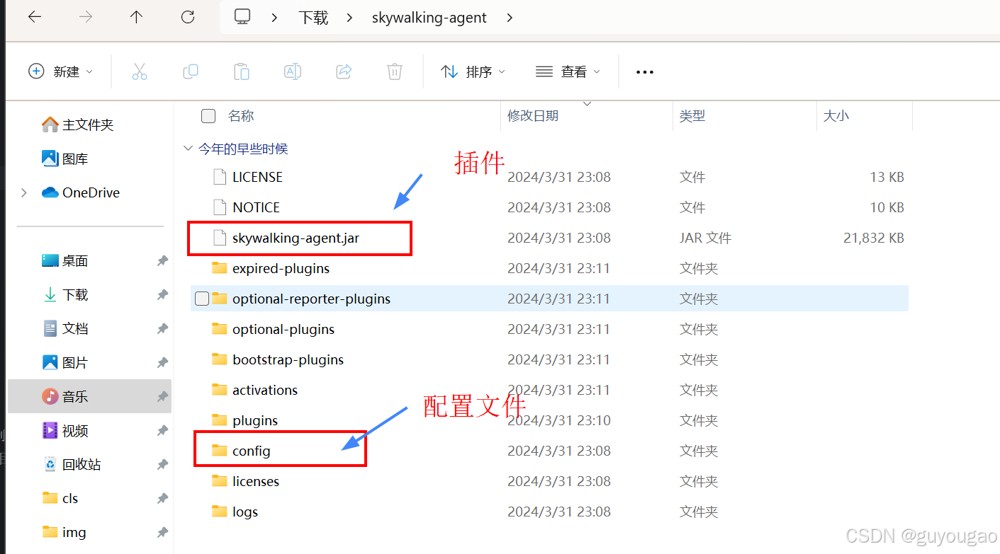
Task: Click the This PC monitor icon in address bar
Action: point(242,17)
